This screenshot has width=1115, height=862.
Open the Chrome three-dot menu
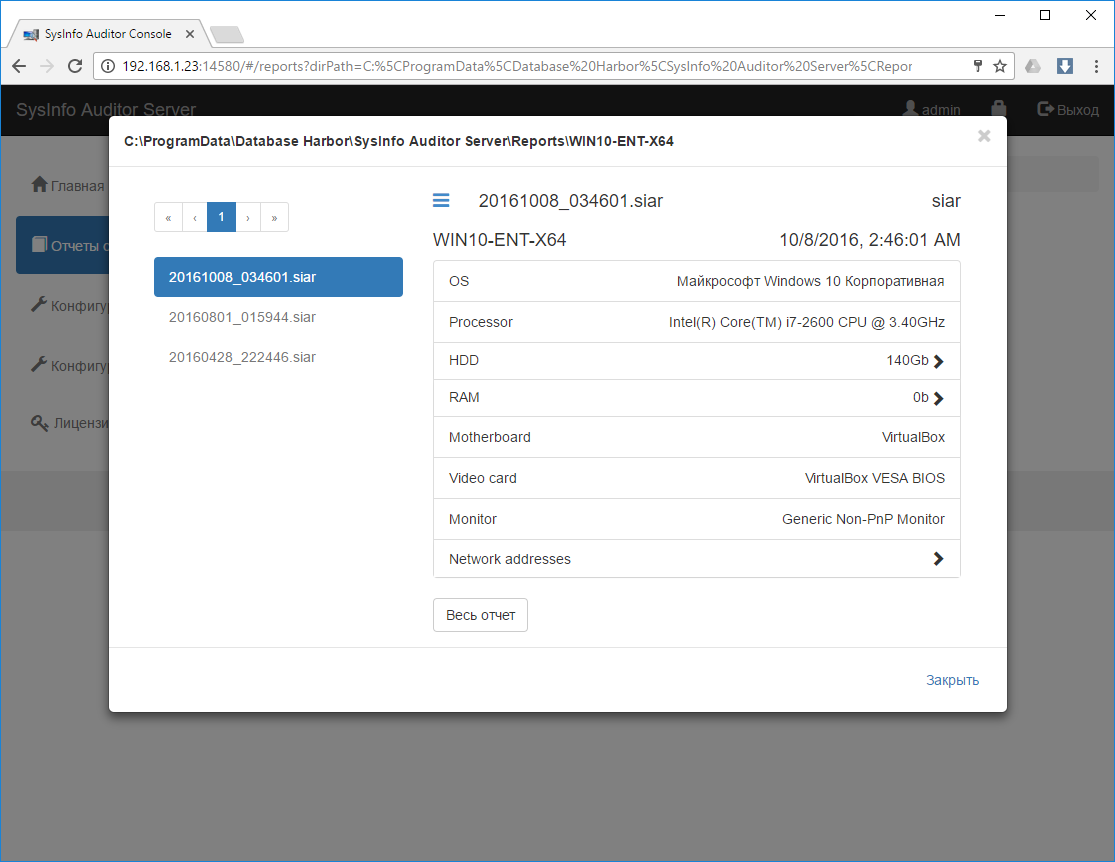pos(1097,66)
